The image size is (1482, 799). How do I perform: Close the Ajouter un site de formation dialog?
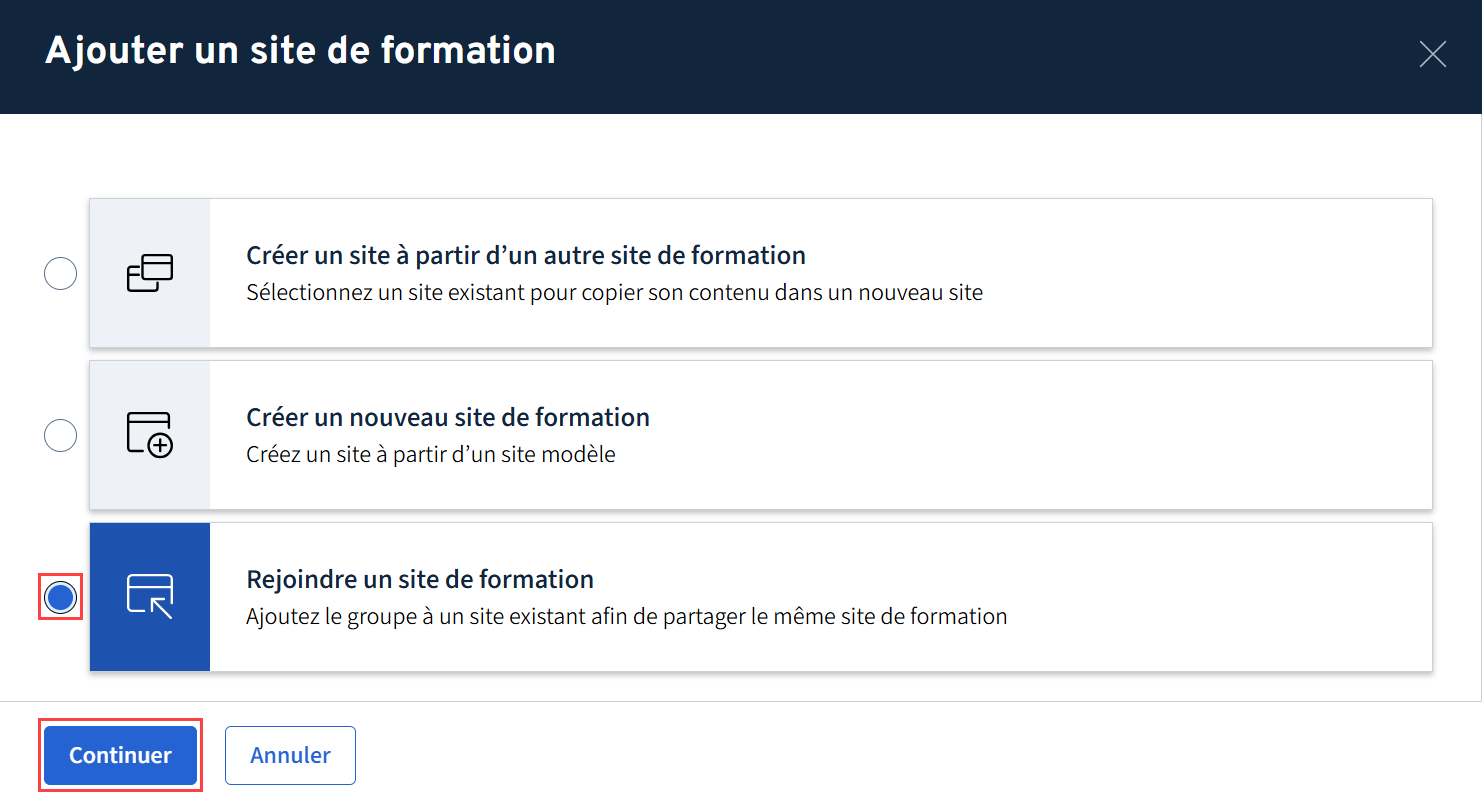point(1432,54)
